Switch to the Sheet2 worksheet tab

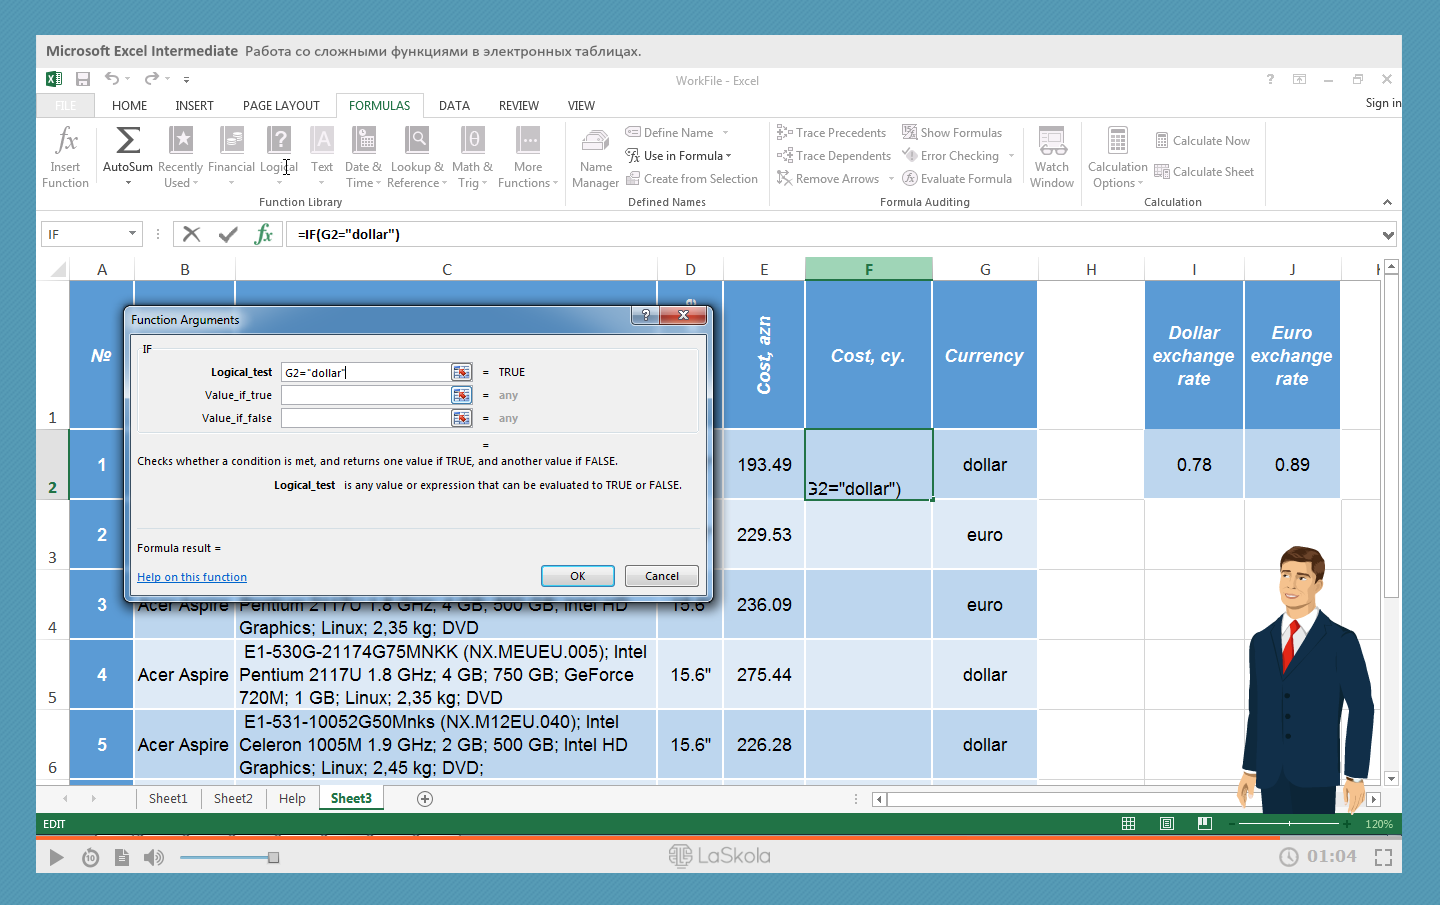233,799
